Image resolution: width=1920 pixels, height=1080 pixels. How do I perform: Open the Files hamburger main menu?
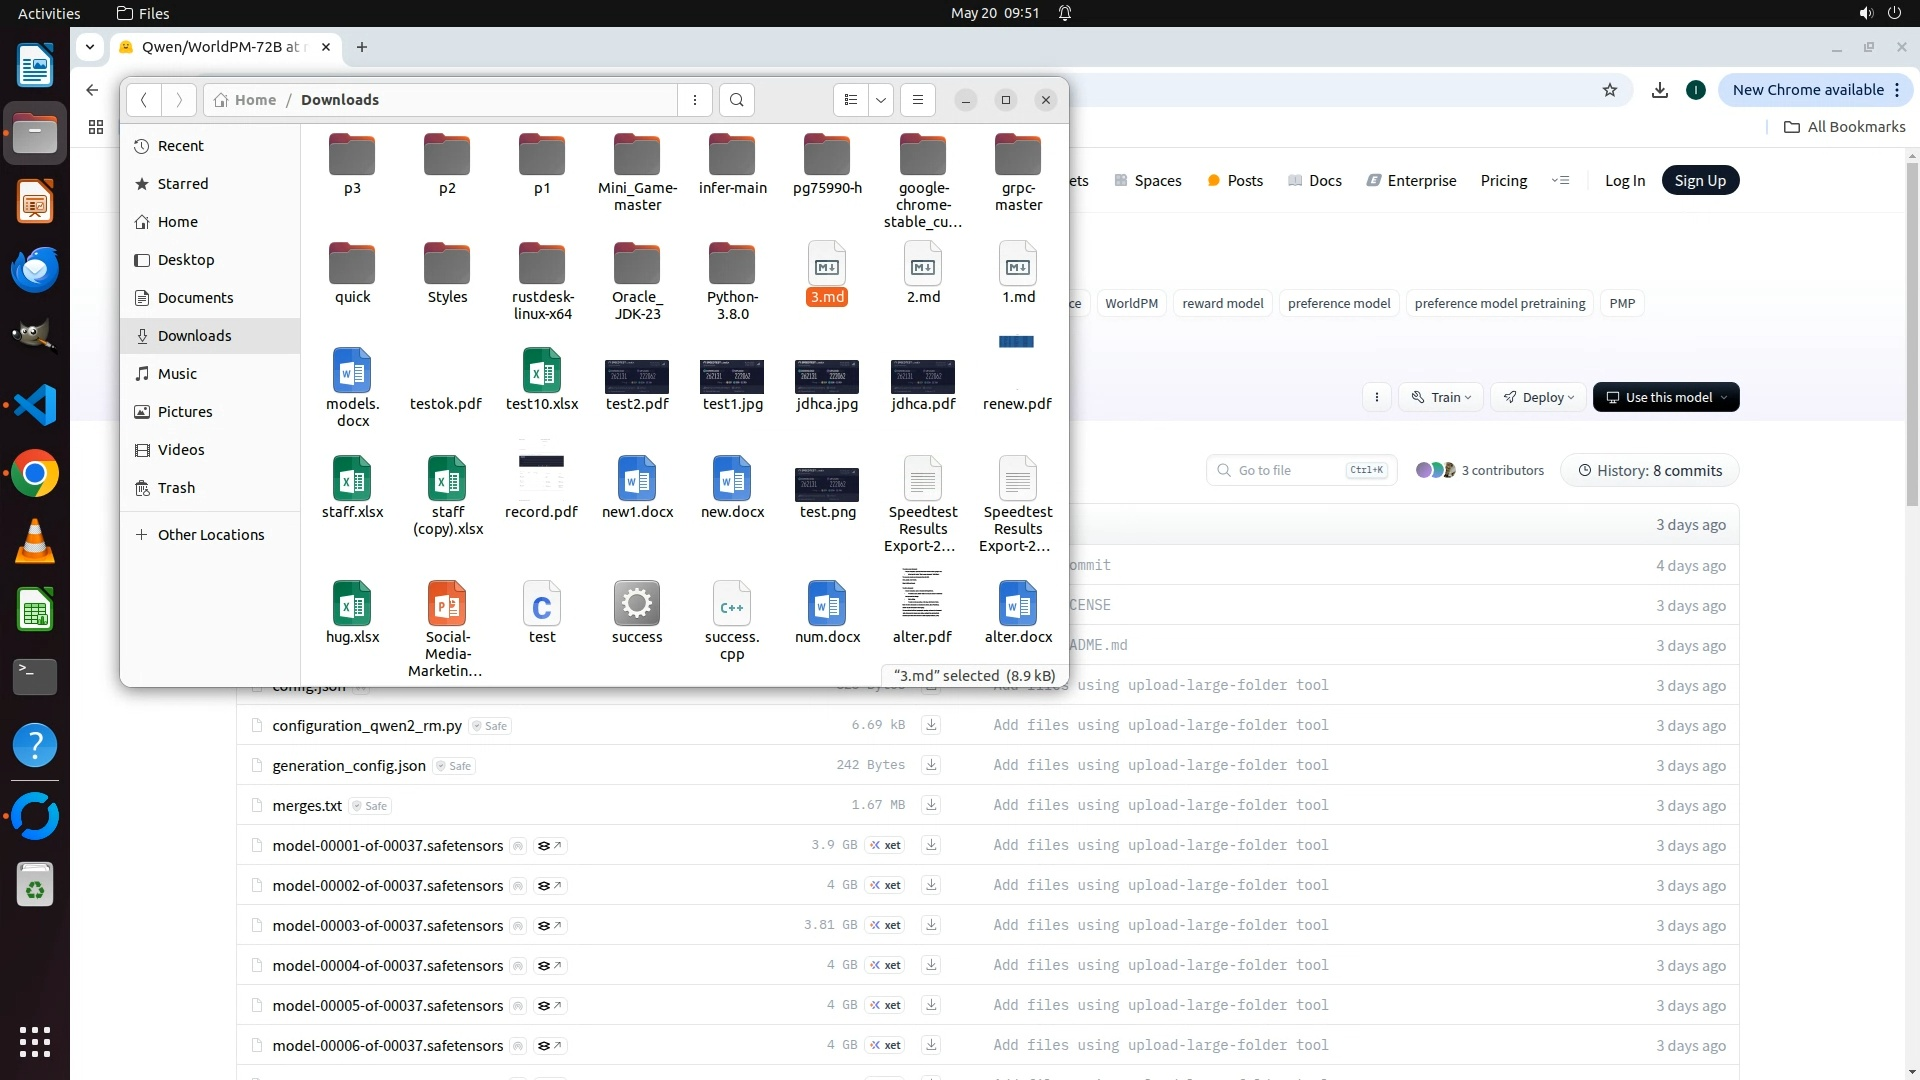918,100
